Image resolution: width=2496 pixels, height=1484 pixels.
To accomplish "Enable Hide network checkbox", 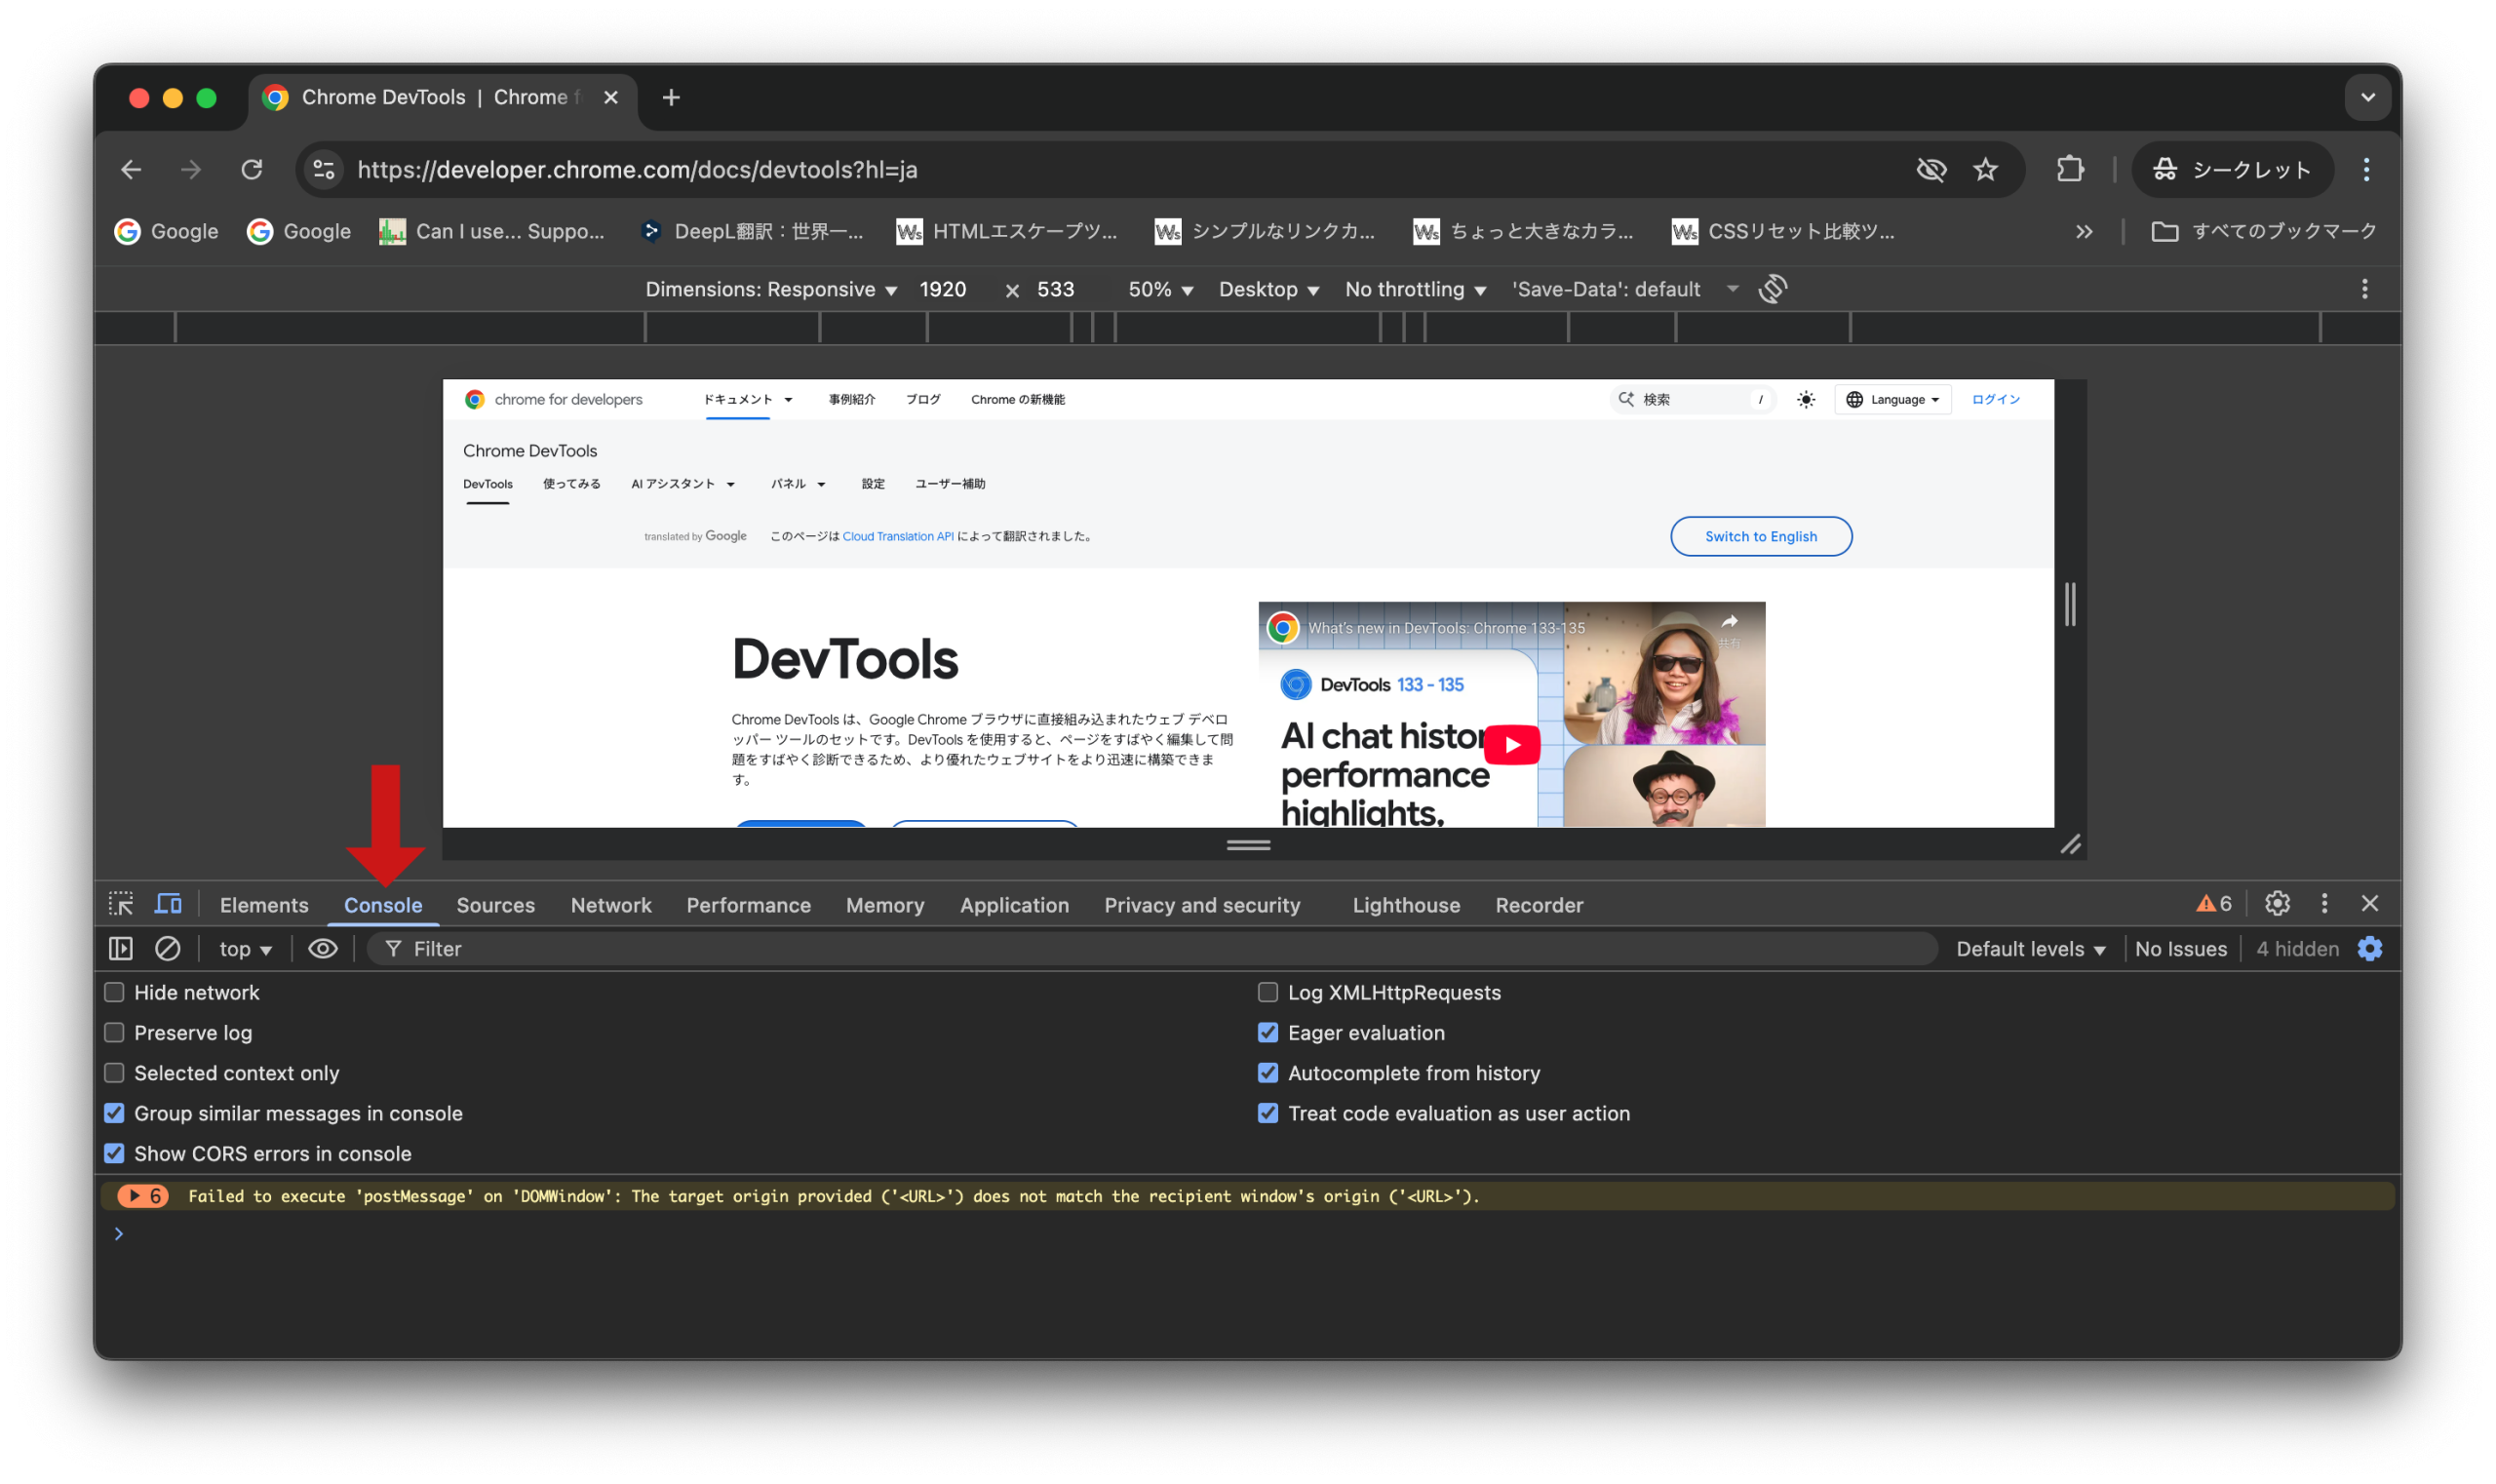I will [114, 992].
